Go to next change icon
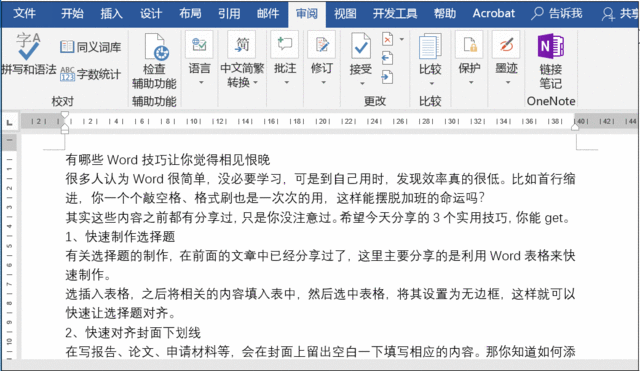Viewport: 640px width, 371px height. [x=387, y=77]
